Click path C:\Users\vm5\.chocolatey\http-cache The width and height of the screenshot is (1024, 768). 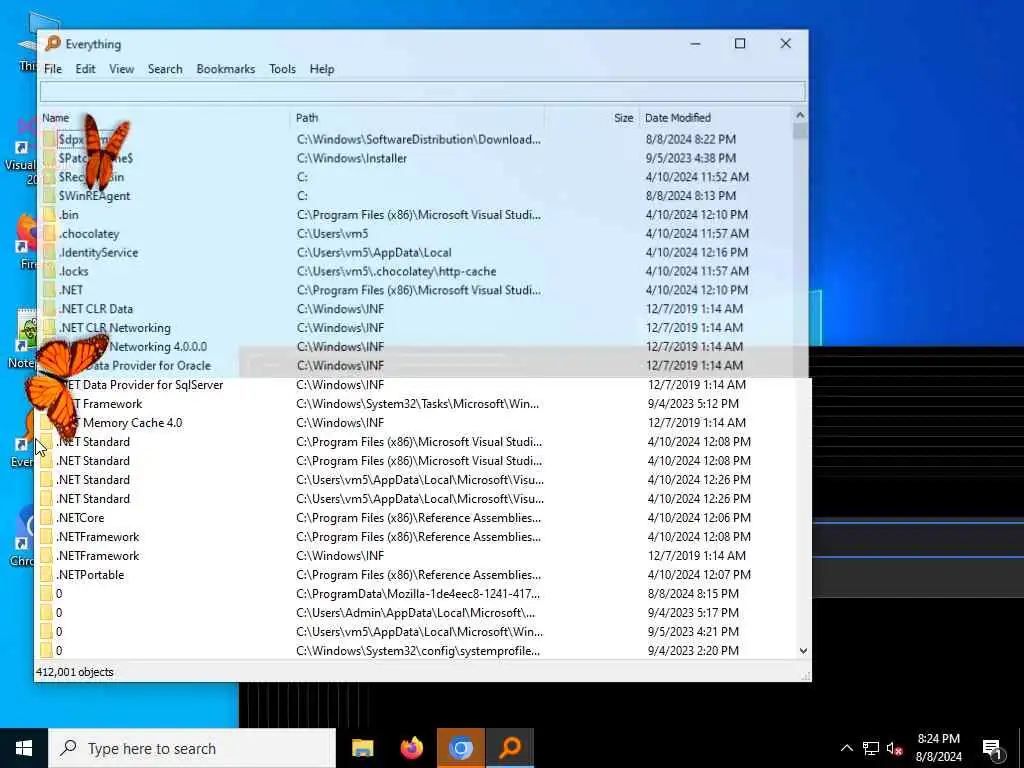point(396,271)
